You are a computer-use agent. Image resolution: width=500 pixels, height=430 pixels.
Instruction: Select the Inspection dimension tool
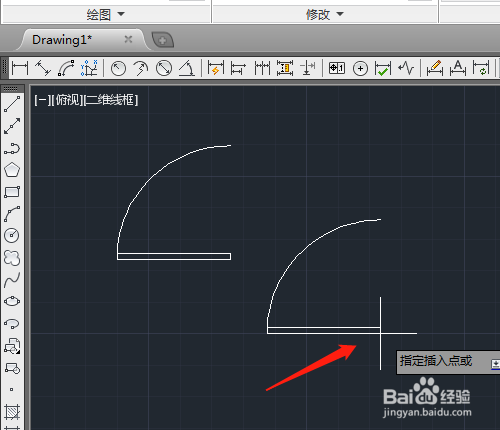[x=383, y=69]
